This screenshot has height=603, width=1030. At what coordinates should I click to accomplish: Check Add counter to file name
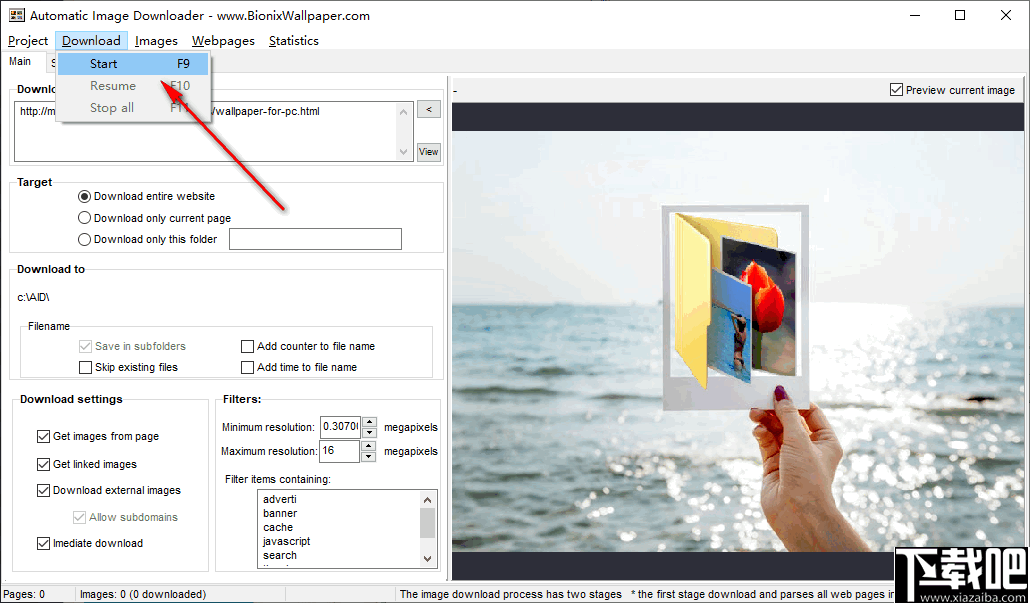click(247, 346)
